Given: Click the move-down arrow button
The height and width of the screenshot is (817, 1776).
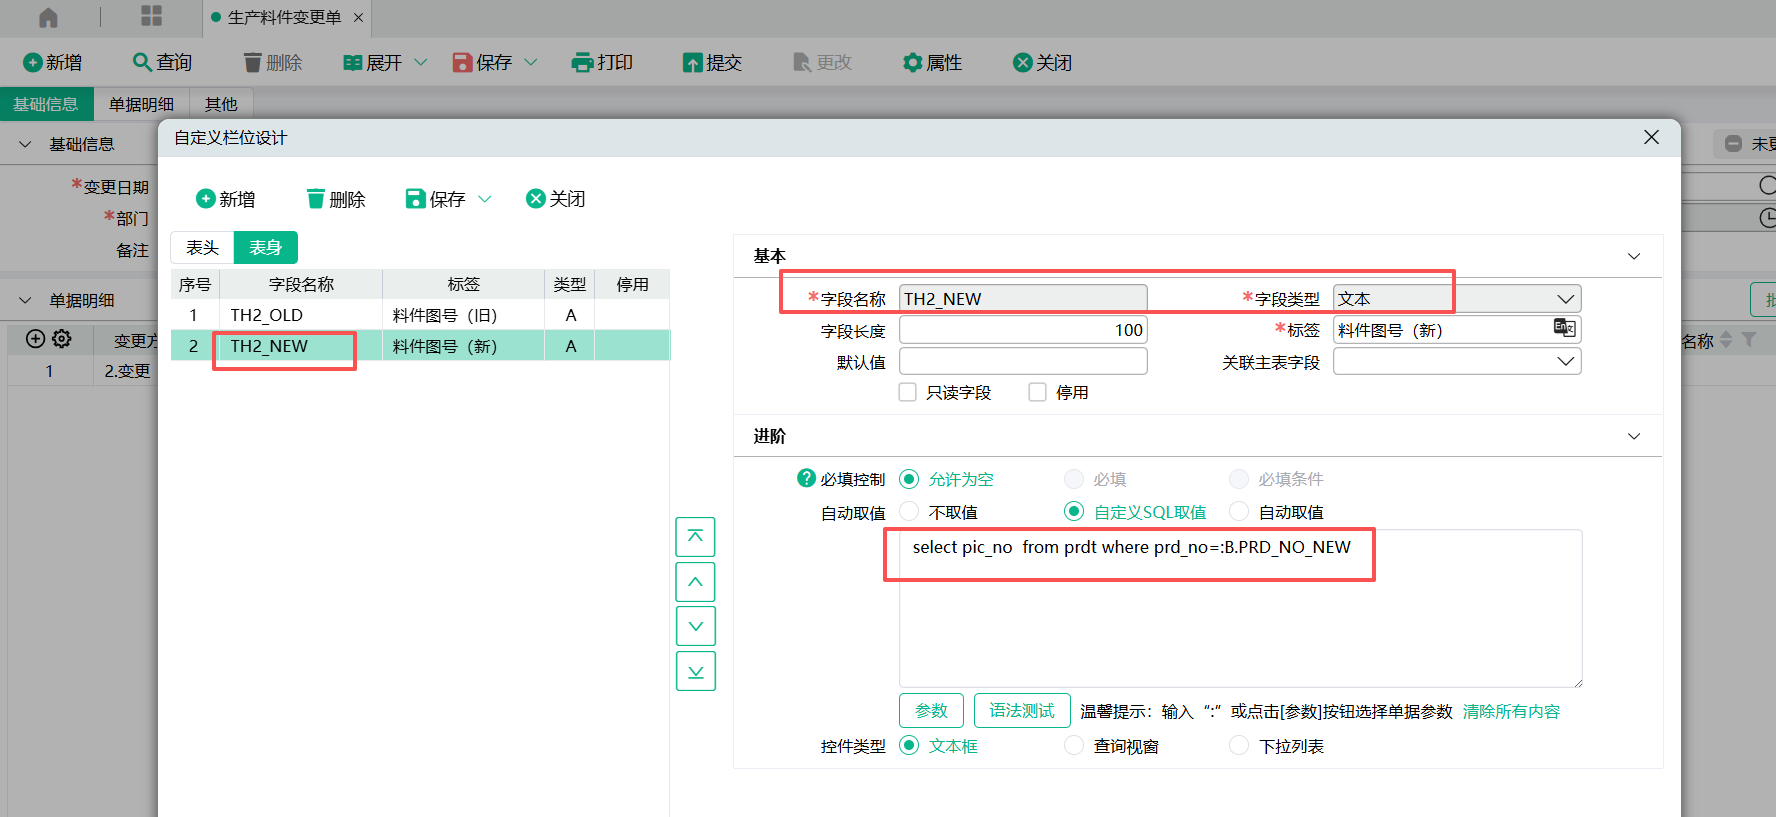Looking at the screenshot, I should [x=695, y=626].
